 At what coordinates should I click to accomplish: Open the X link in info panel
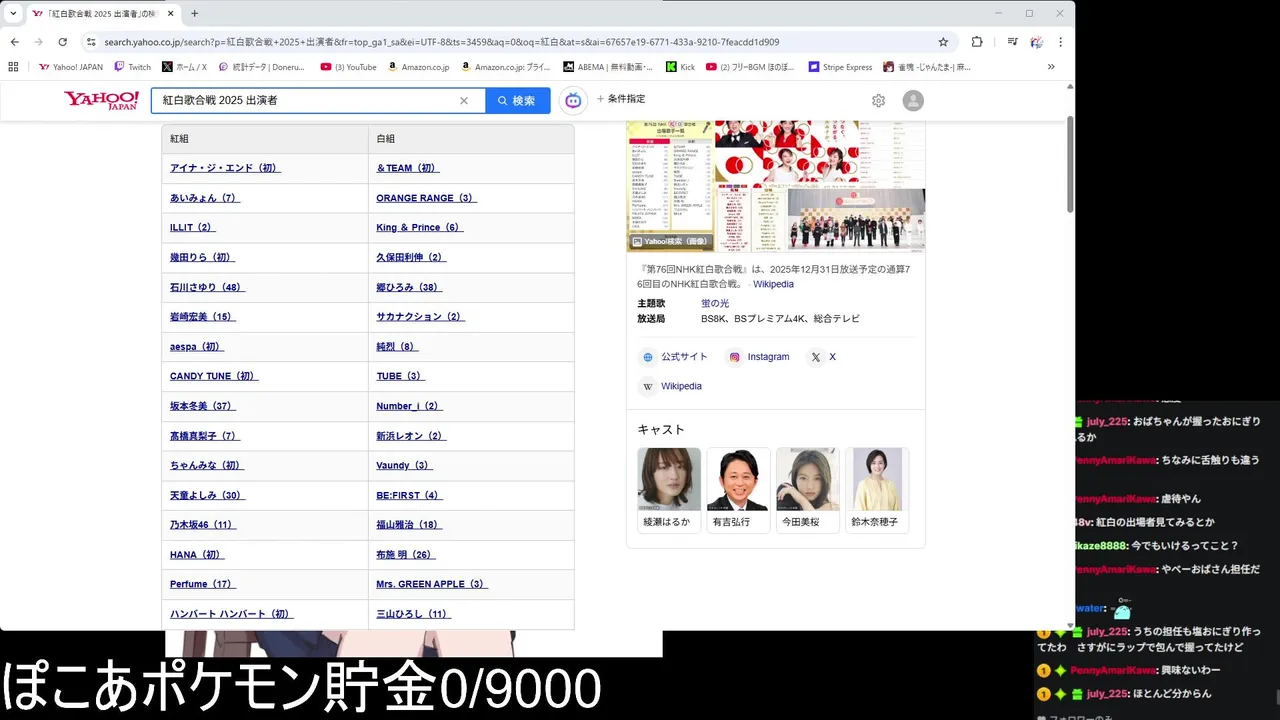[823, 357]
